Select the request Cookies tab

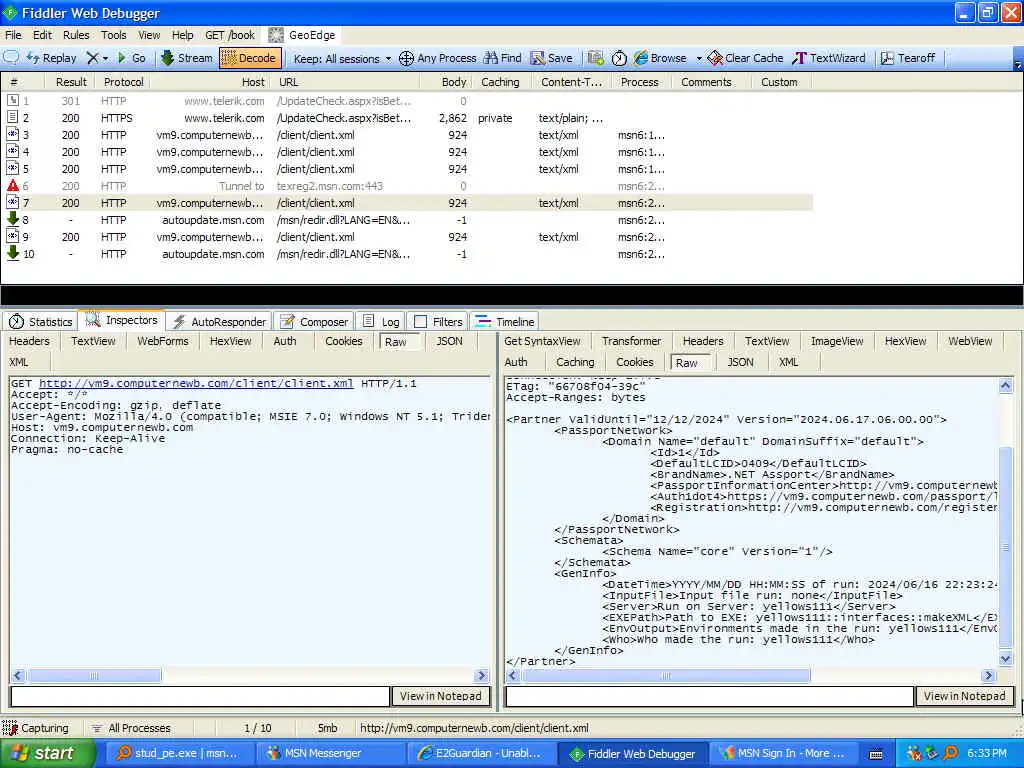tap(344, 341)
